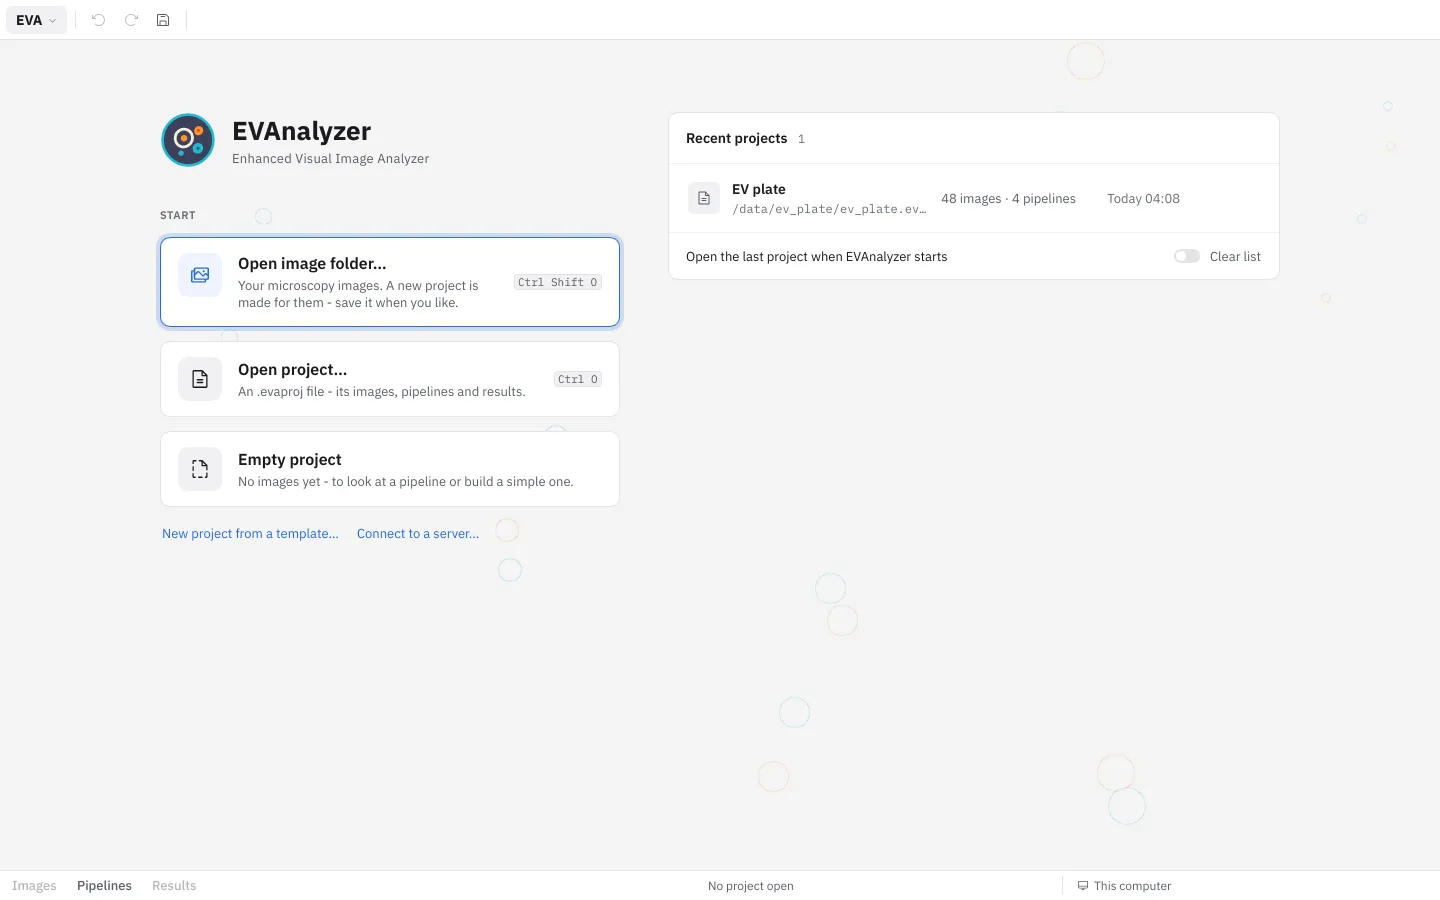The height and width of the screenshot is (900, 1440).
Task: Click the image folder icon
Action: (x=200, y=275)
